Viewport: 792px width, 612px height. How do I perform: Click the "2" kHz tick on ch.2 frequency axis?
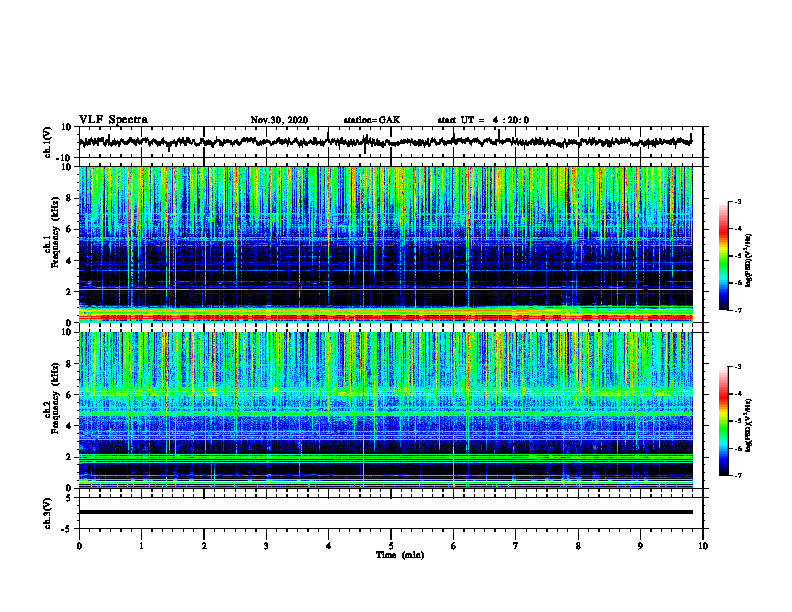(x=70, y=457)
